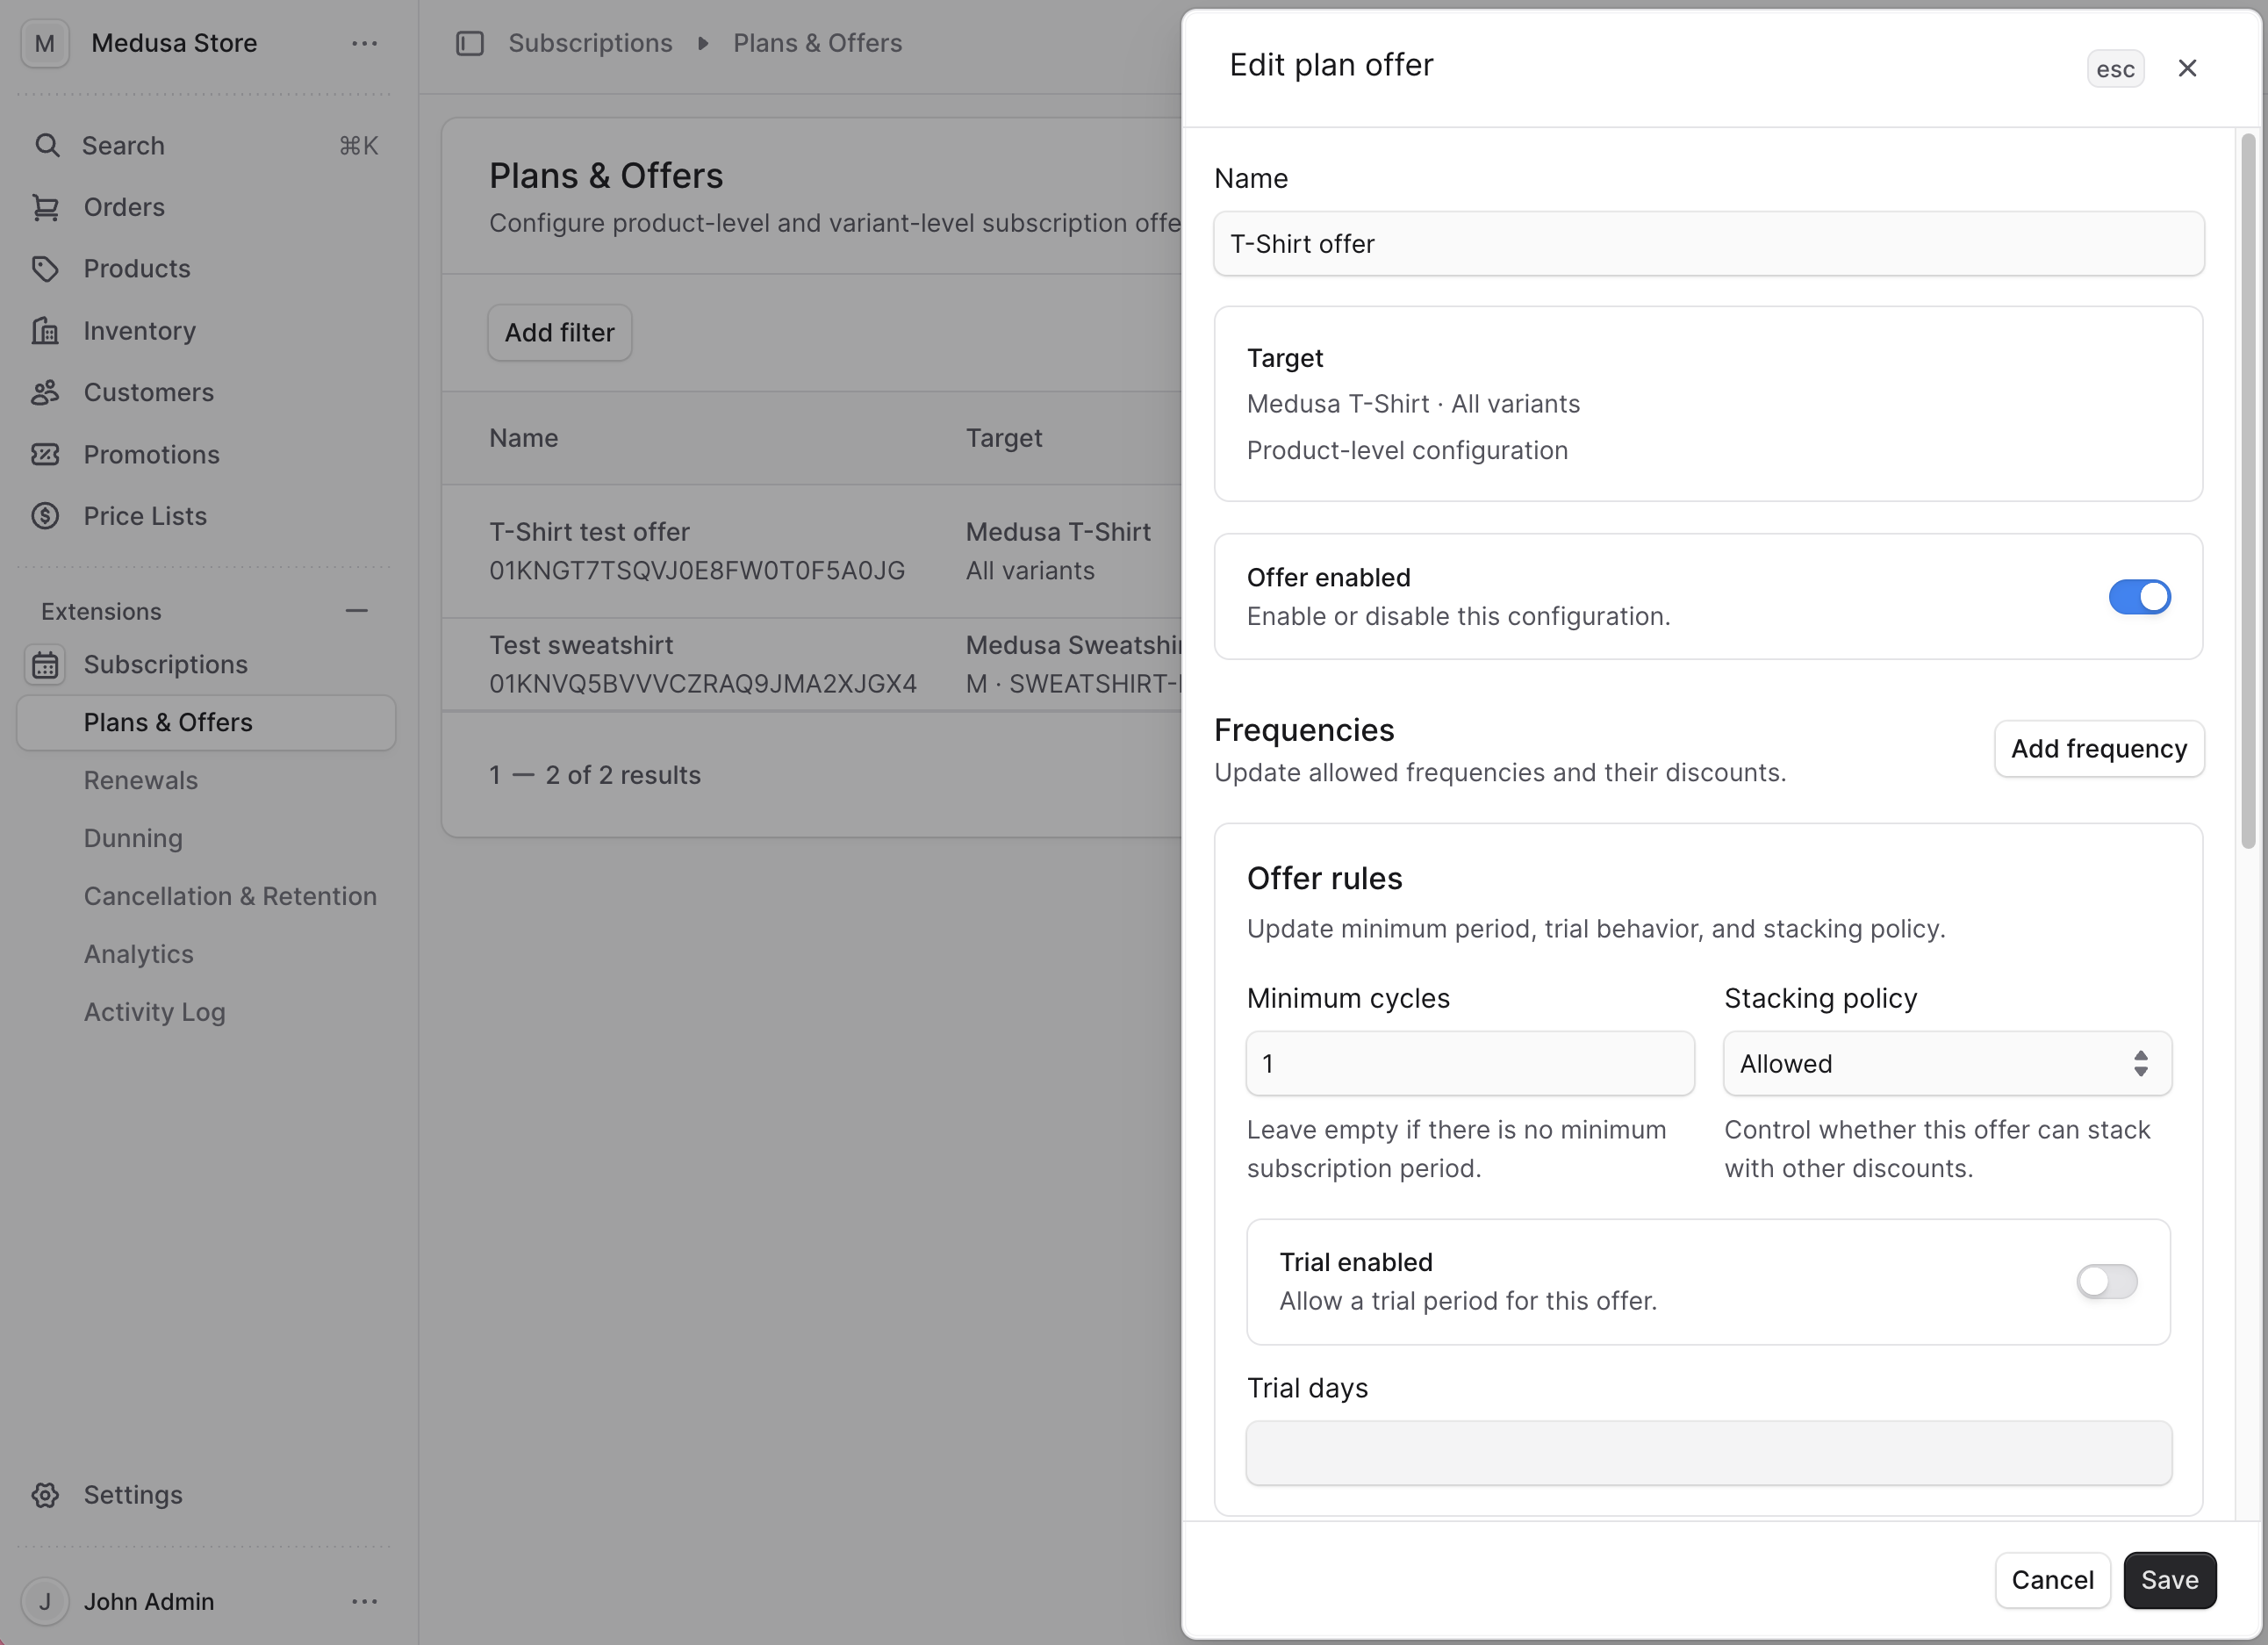
Task: Click the Price Lists dollar icon
Action: pos(46,516)
